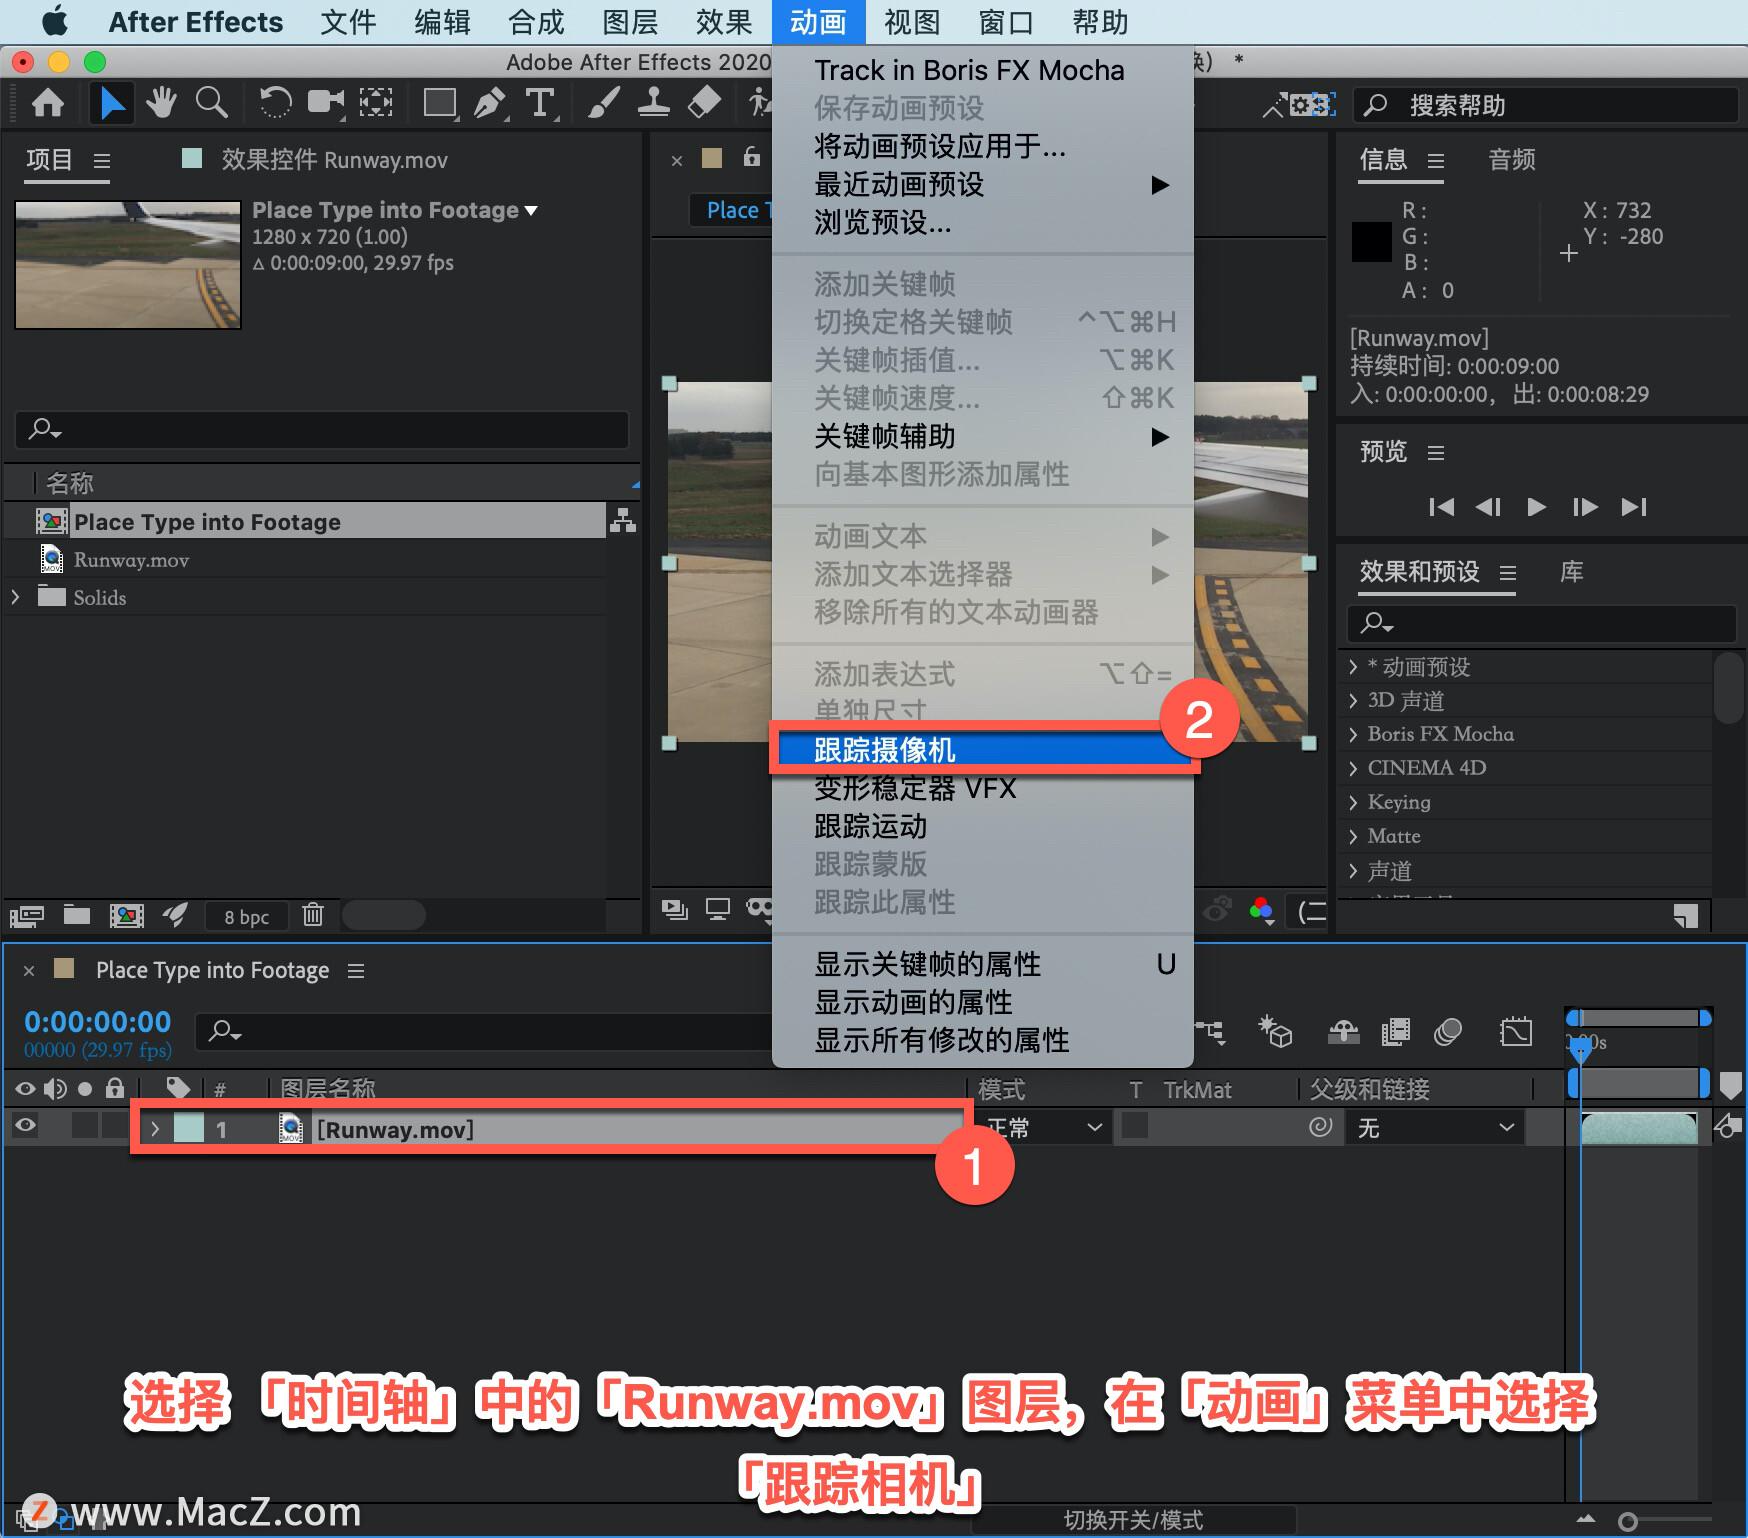Switch to the 音频 tab

[x=1511, y=160]
